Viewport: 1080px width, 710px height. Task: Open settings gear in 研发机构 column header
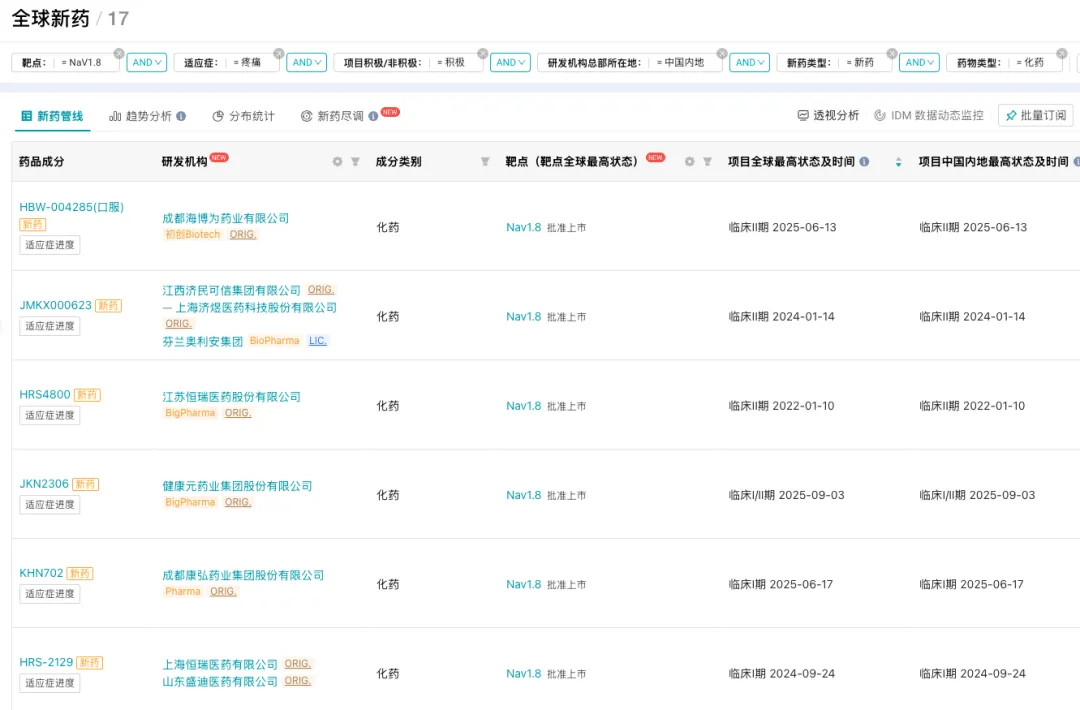coord(337,162)
